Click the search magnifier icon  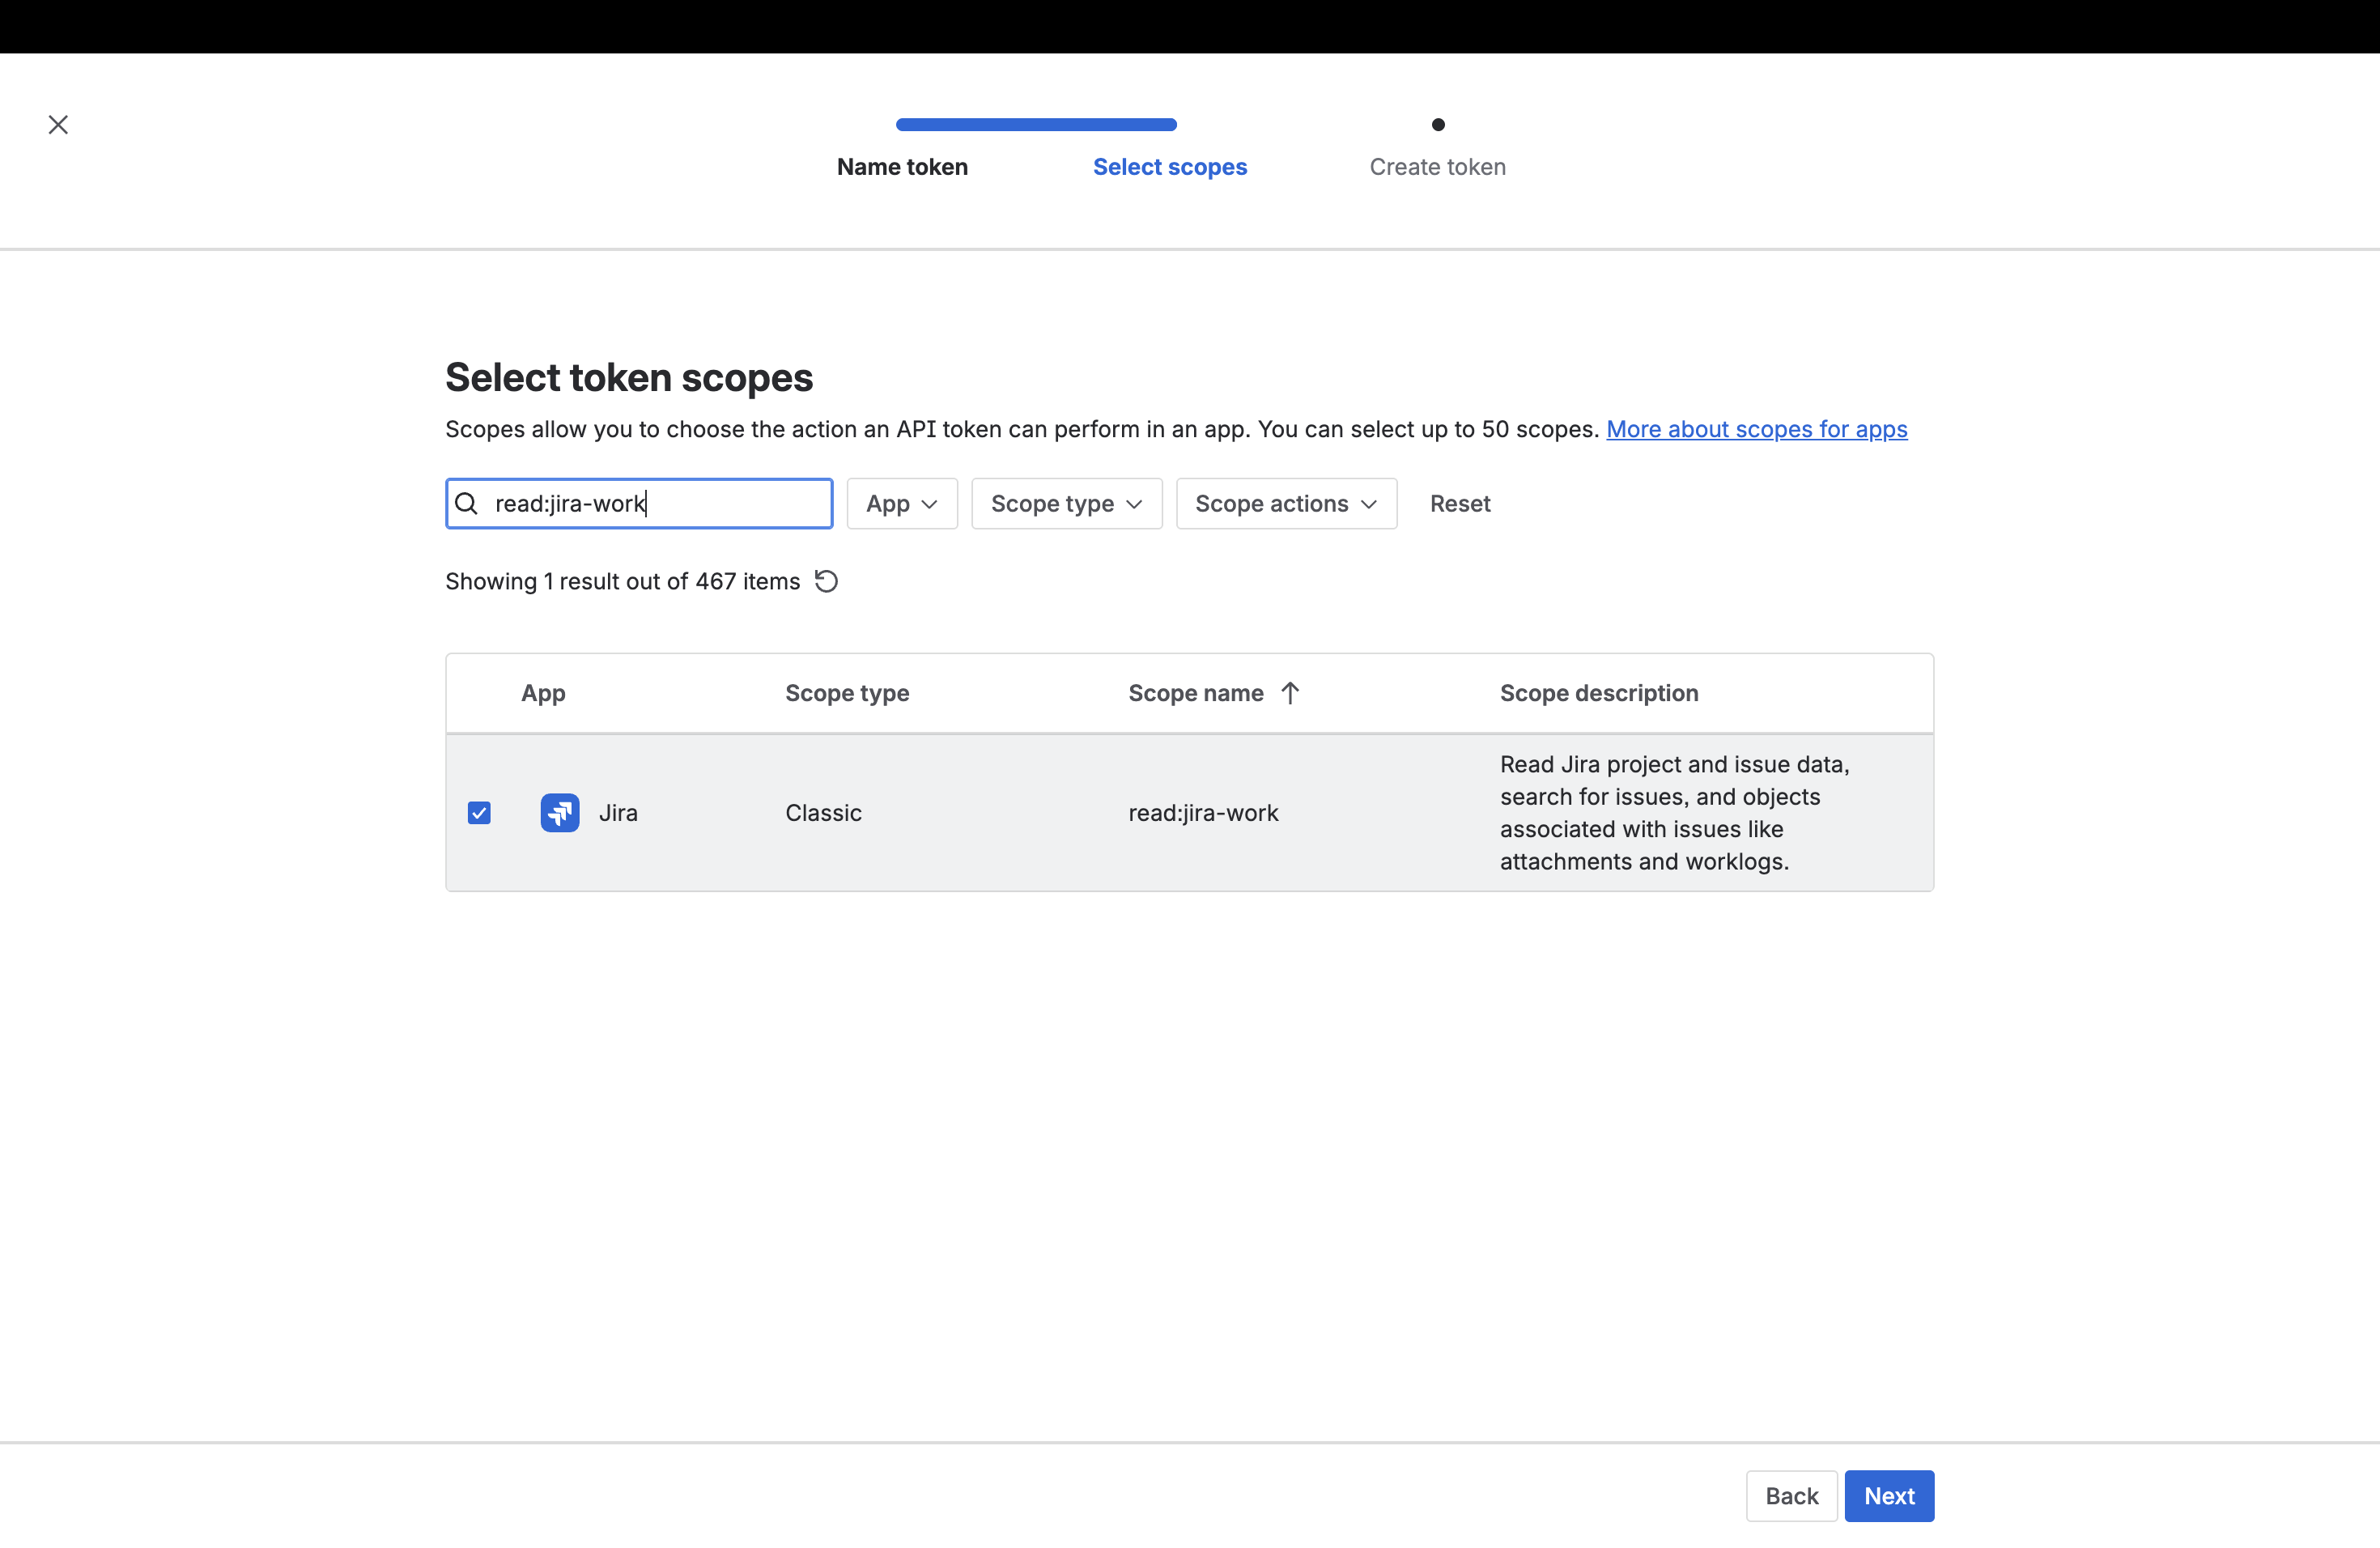(x=467, y=503)
